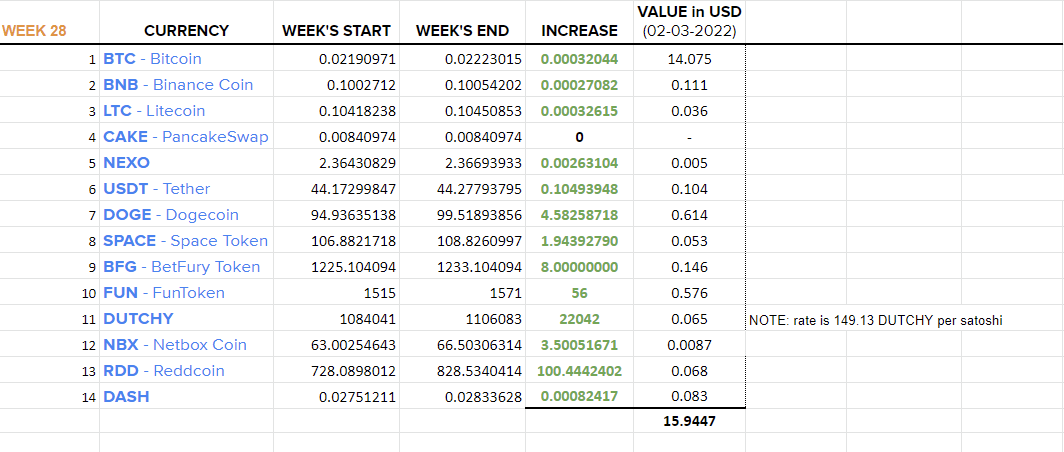1064x452 pixels.
Task: Select NEXO USD value 0.005
Action: [x=689, y=163]
